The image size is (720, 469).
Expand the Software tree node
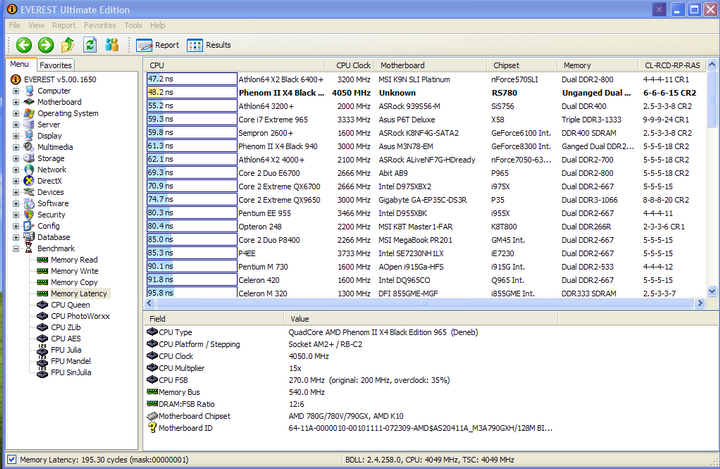pyautogui.click(x=16, y=203)
